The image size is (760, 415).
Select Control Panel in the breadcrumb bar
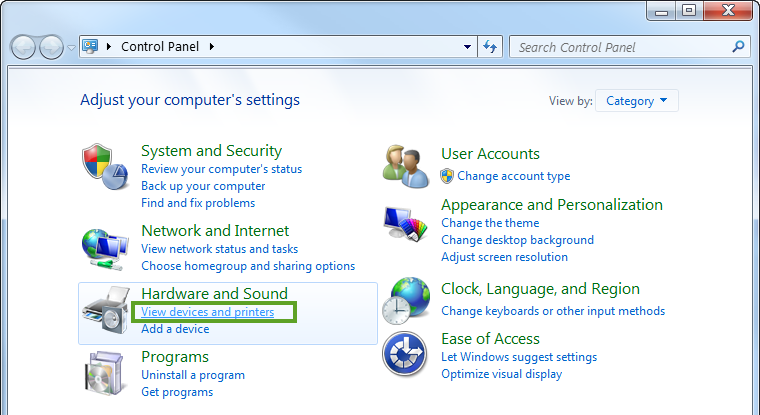click(160, 47)
